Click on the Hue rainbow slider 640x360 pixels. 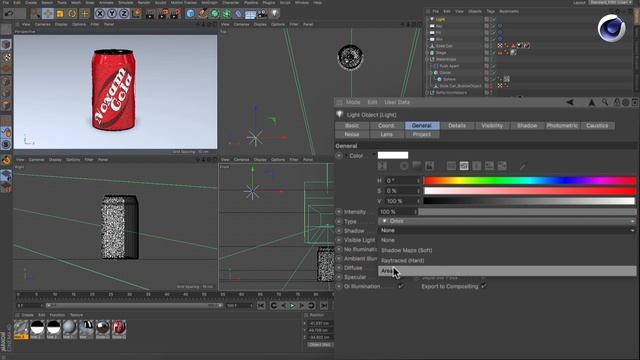pos(529,180)
